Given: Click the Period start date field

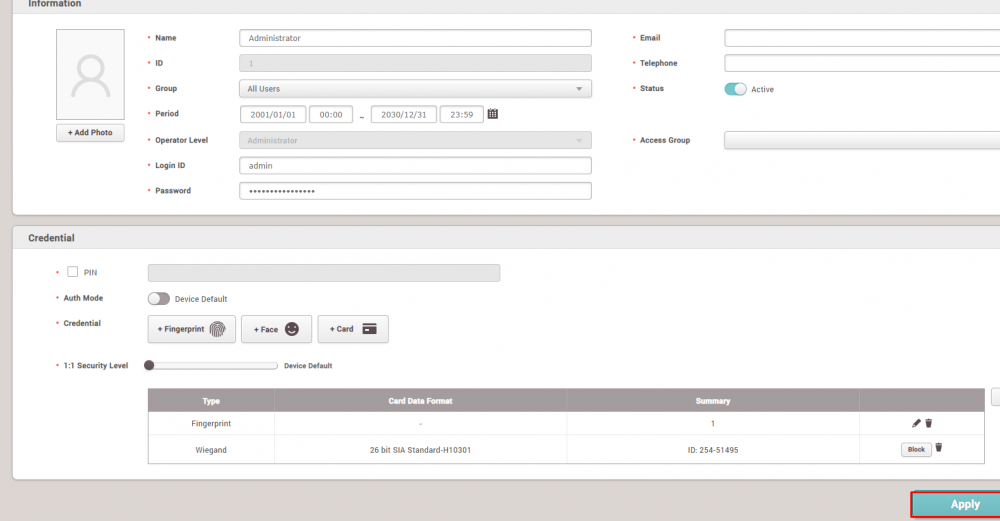Looking at the screenshot, I should (273, 114).
